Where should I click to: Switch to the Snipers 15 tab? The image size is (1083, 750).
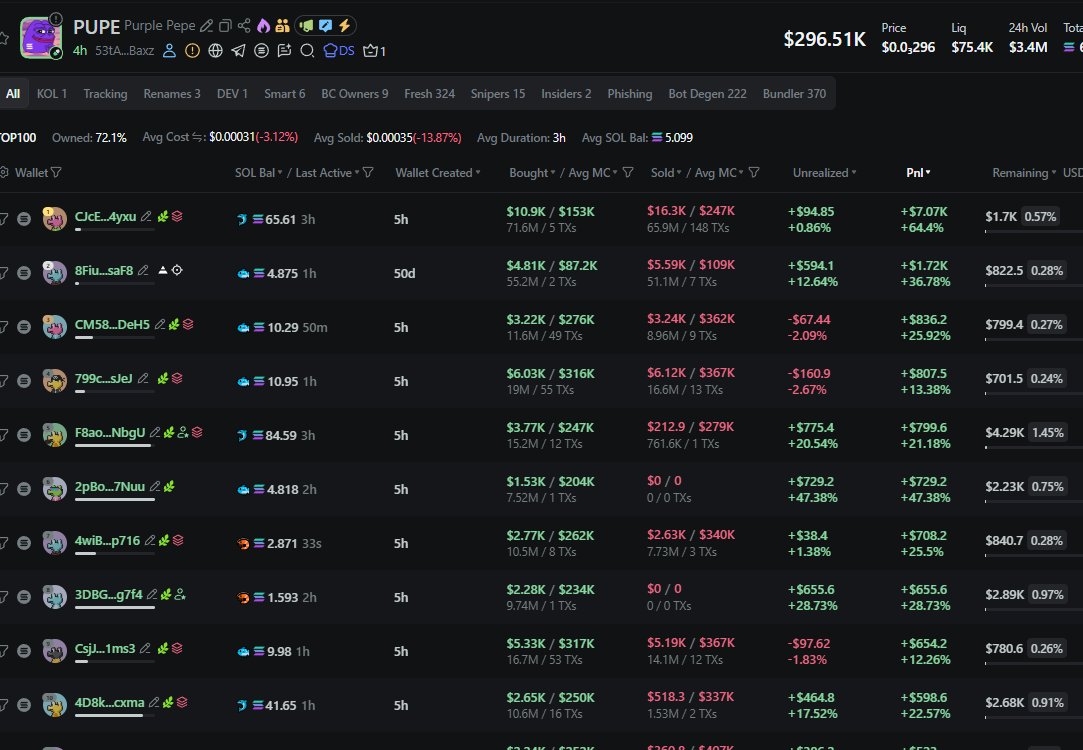coord(497,94)
